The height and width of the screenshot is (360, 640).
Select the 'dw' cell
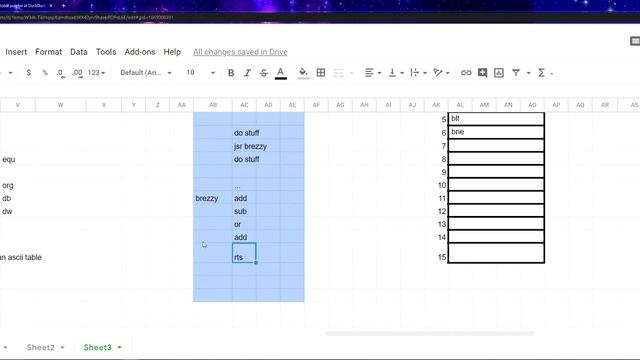click(18, 211)
